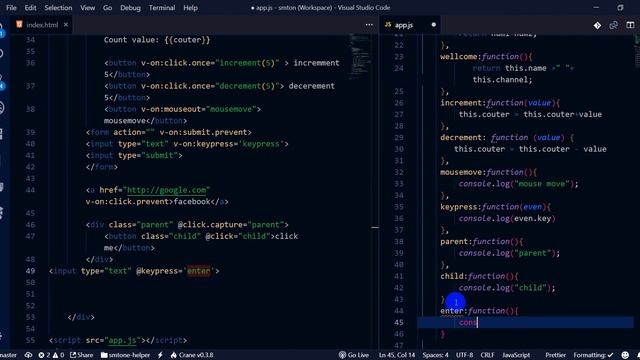
Task: Click the highlighted 'enter' handler in index.html
Action: tap(198, 271)
